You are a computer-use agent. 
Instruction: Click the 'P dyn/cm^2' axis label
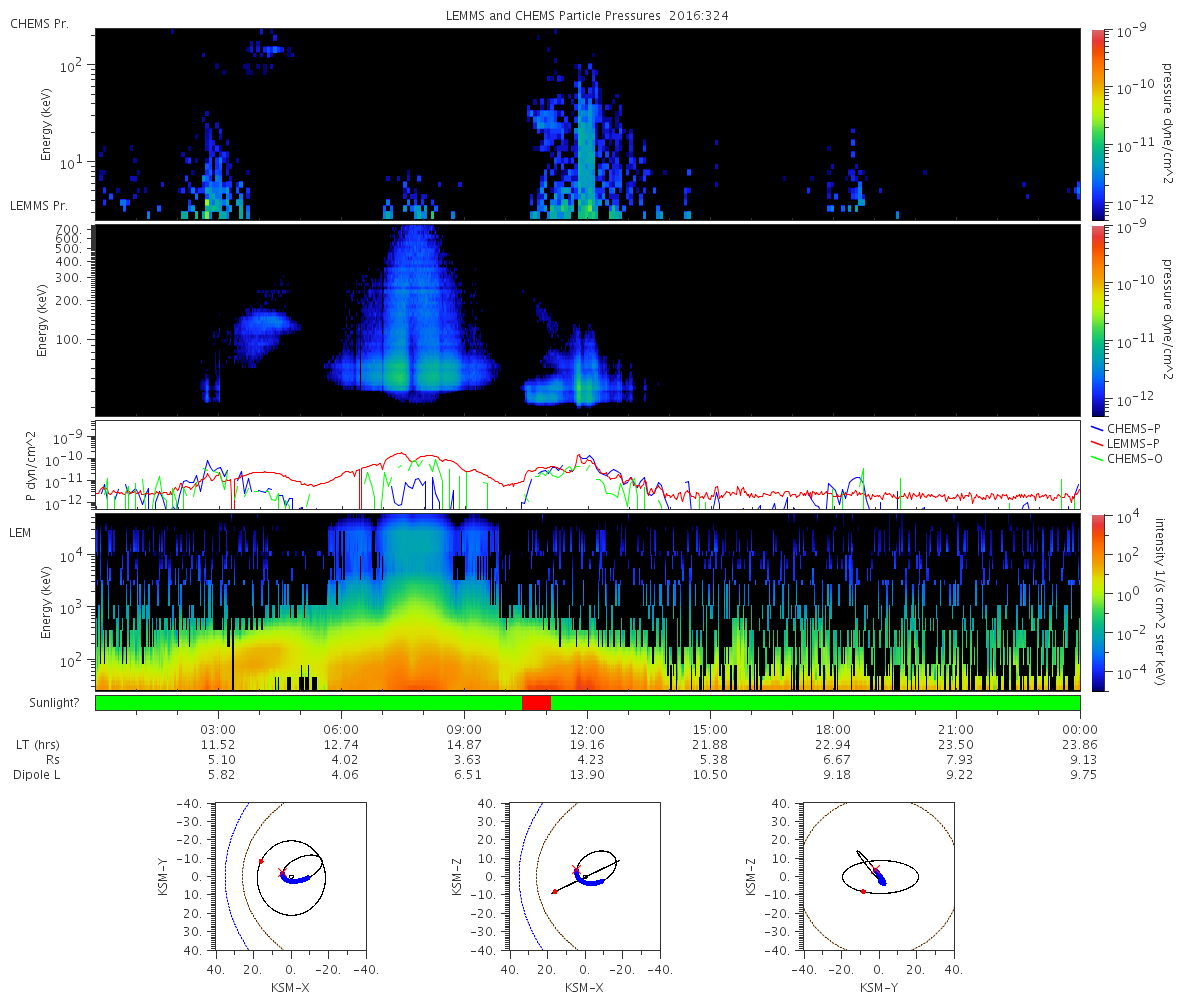[33, 468]
